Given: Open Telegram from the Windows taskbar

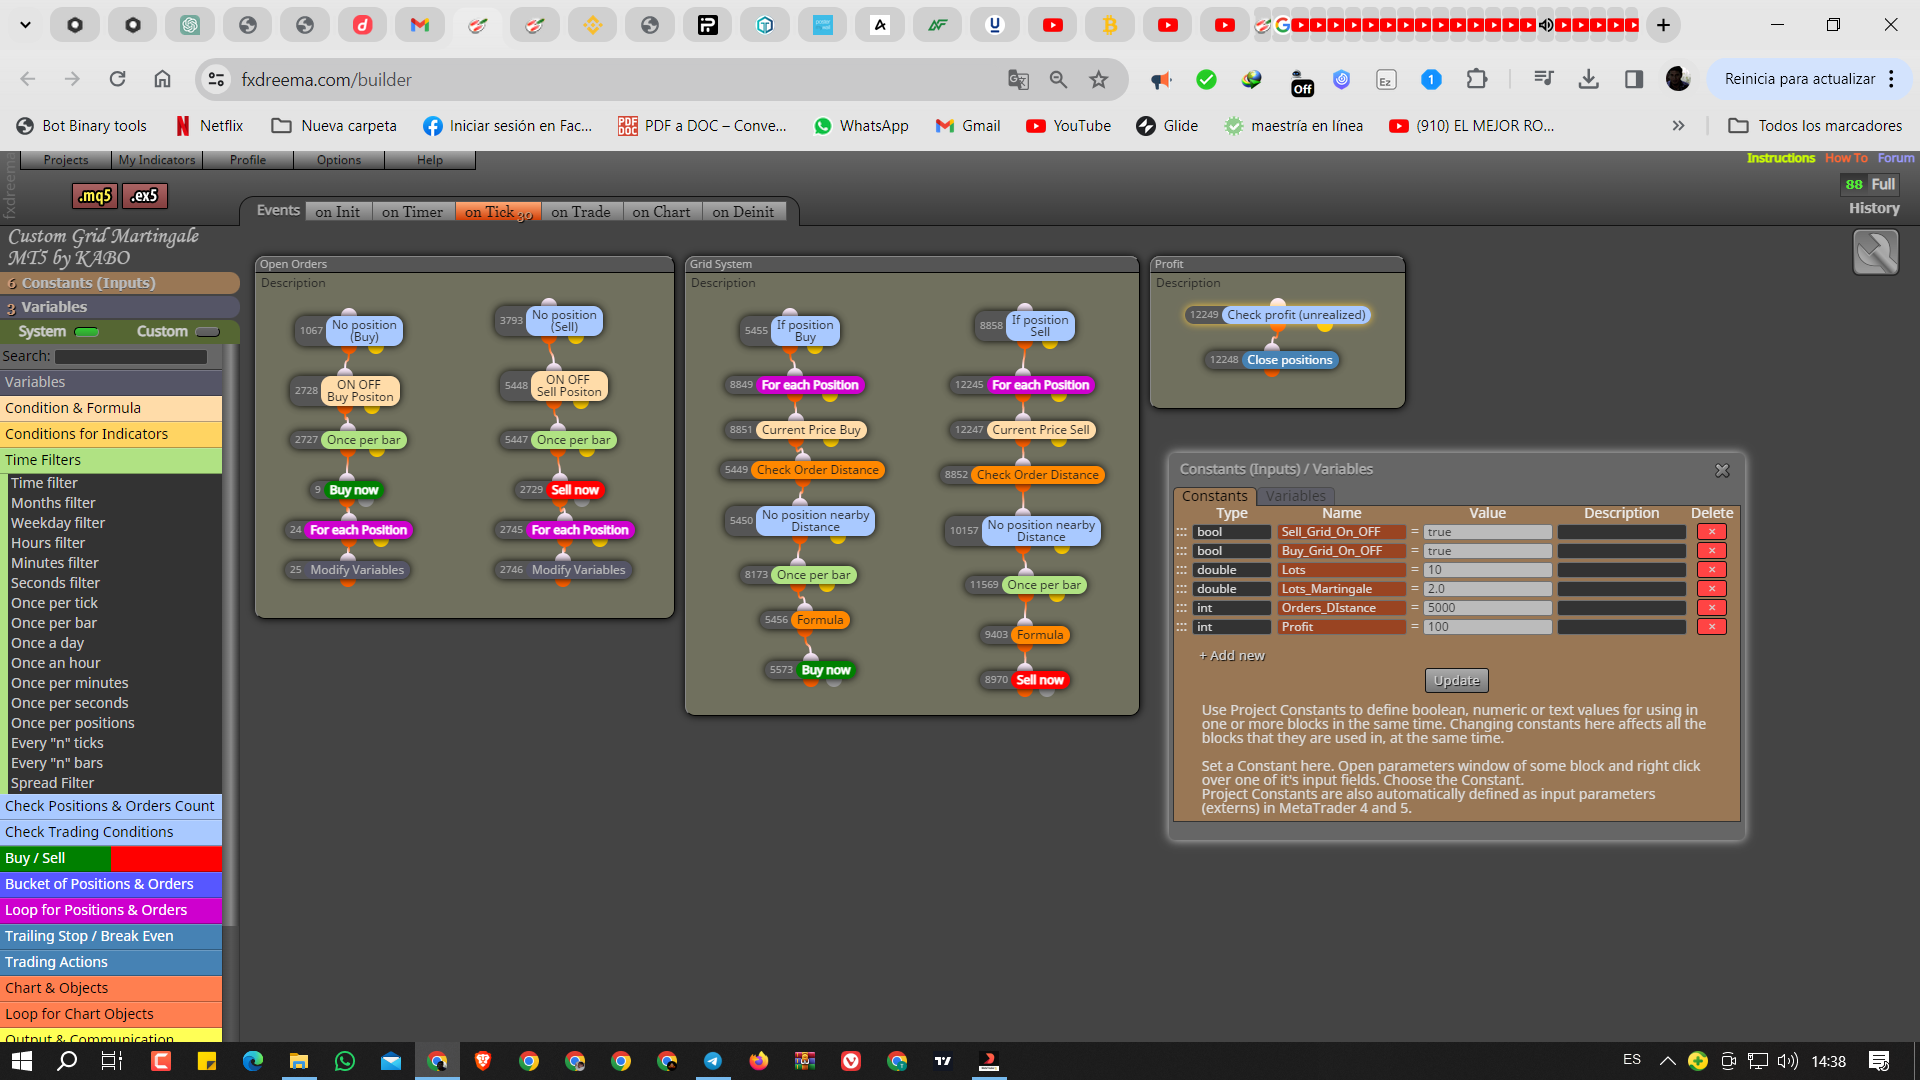Looking at the screenshot, I should (713, 1061).
